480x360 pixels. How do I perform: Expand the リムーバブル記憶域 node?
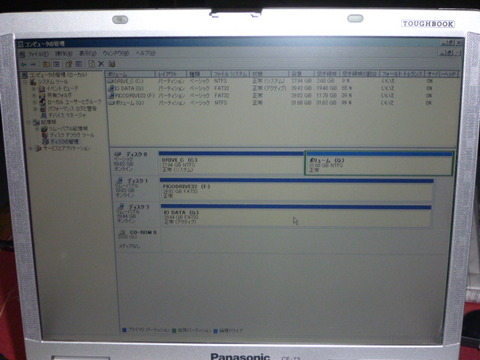(x=37, y=129)
